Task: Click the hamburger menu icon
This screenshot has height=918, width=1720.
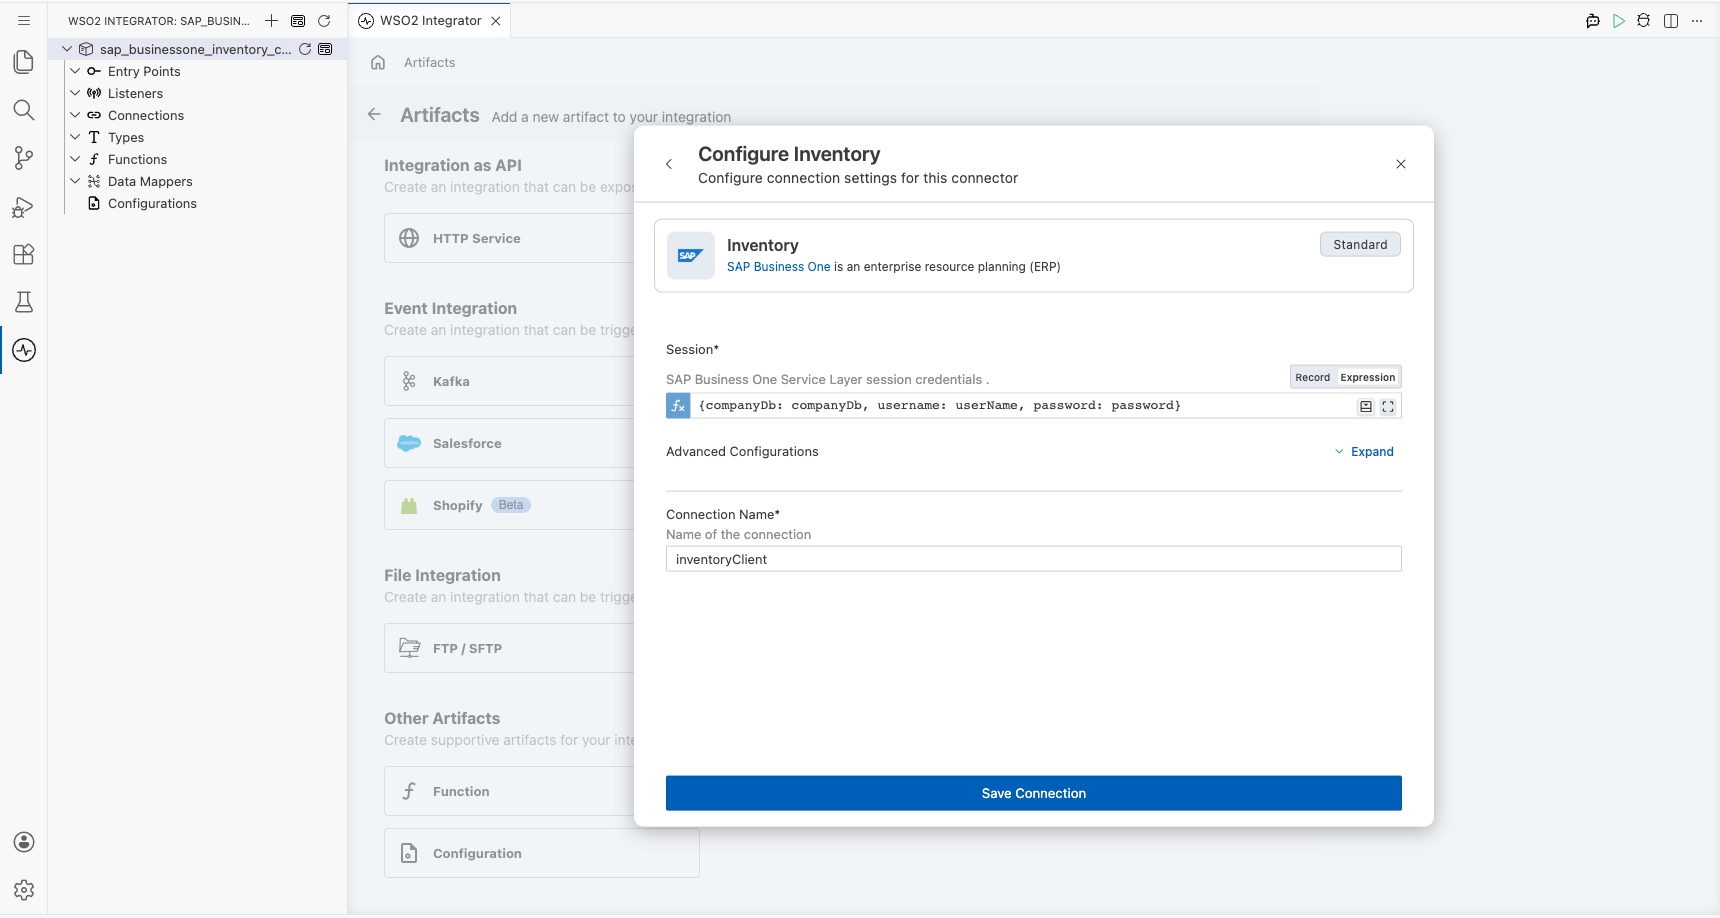Action: click(24, 20)
